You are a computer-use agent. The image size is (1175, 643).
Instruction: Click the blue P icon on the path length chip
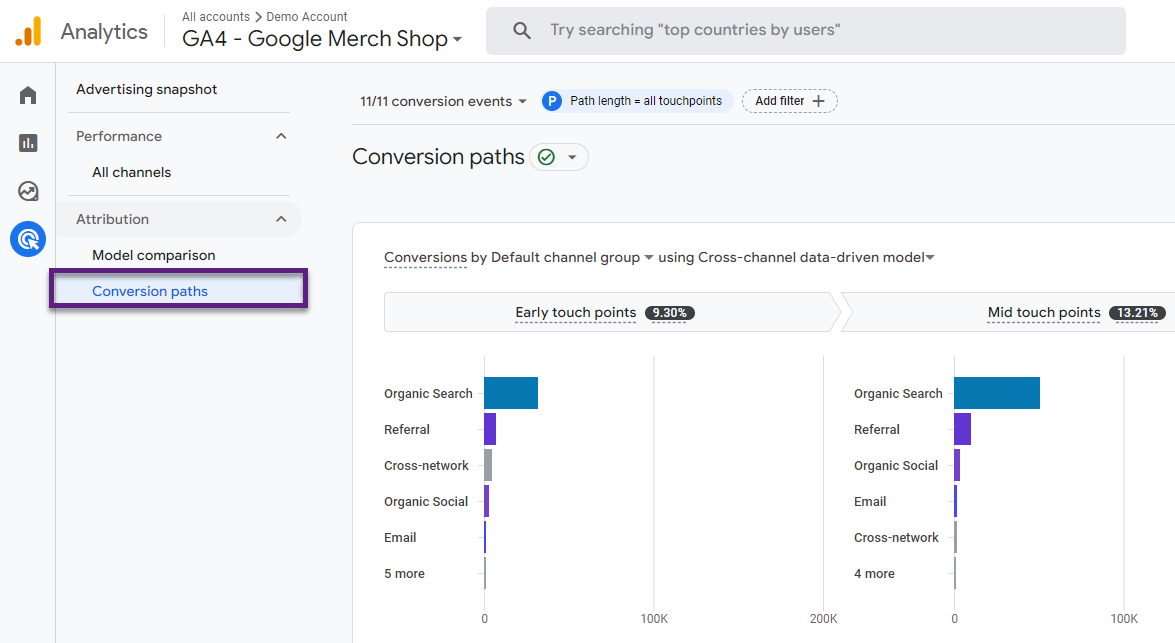[x=552, y=101]
